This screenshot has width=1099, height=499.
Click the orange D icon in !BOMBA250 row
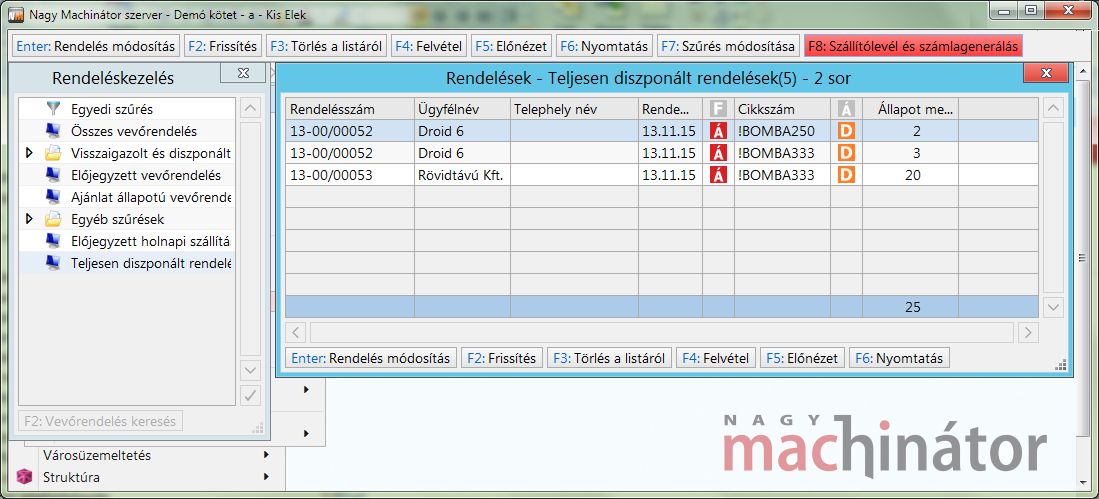tap(846, 131)
